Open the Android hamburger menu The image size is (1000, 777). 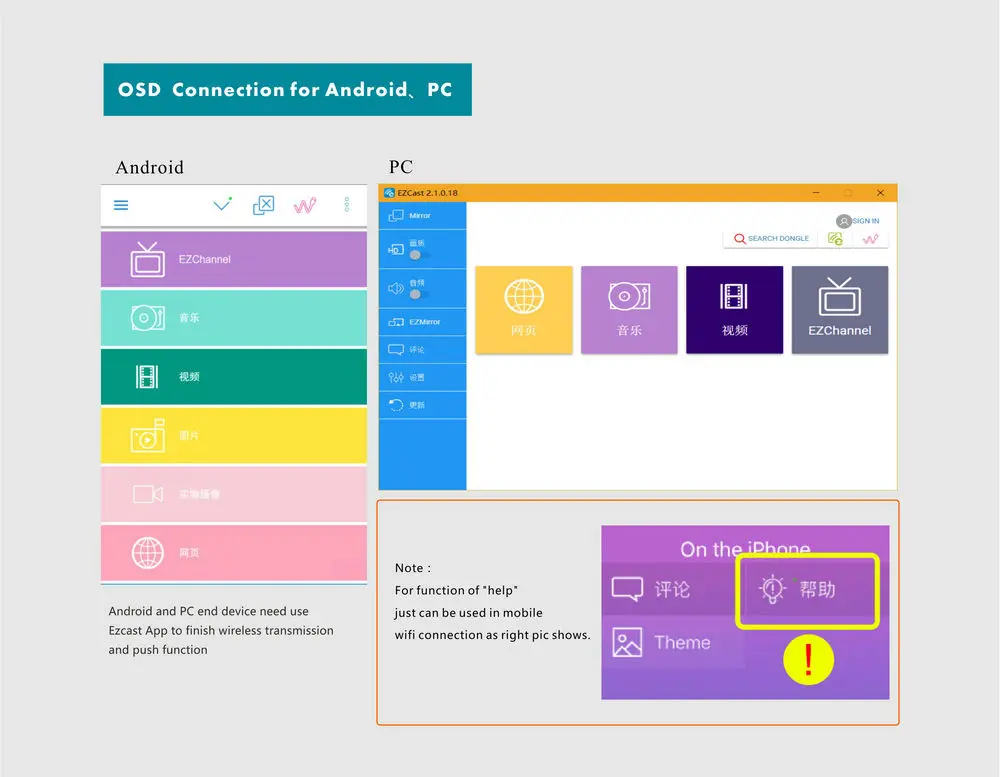121,205
